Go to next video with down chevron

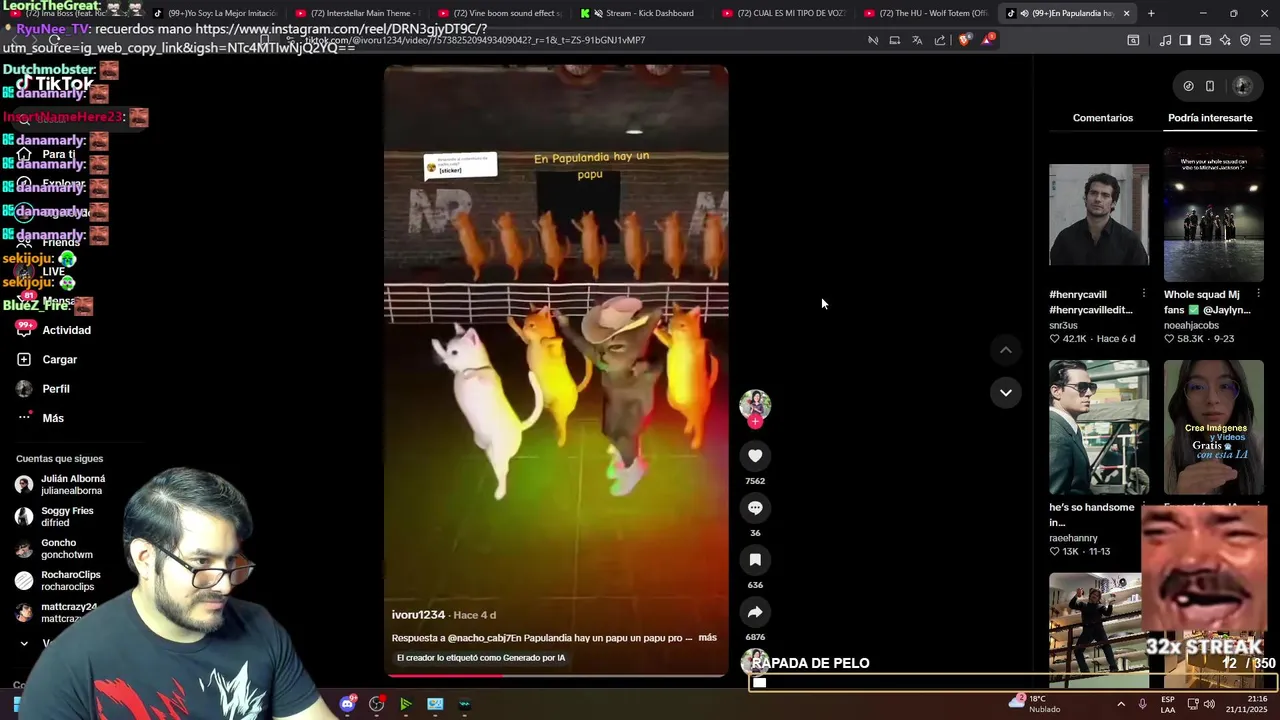[1006, 392]
